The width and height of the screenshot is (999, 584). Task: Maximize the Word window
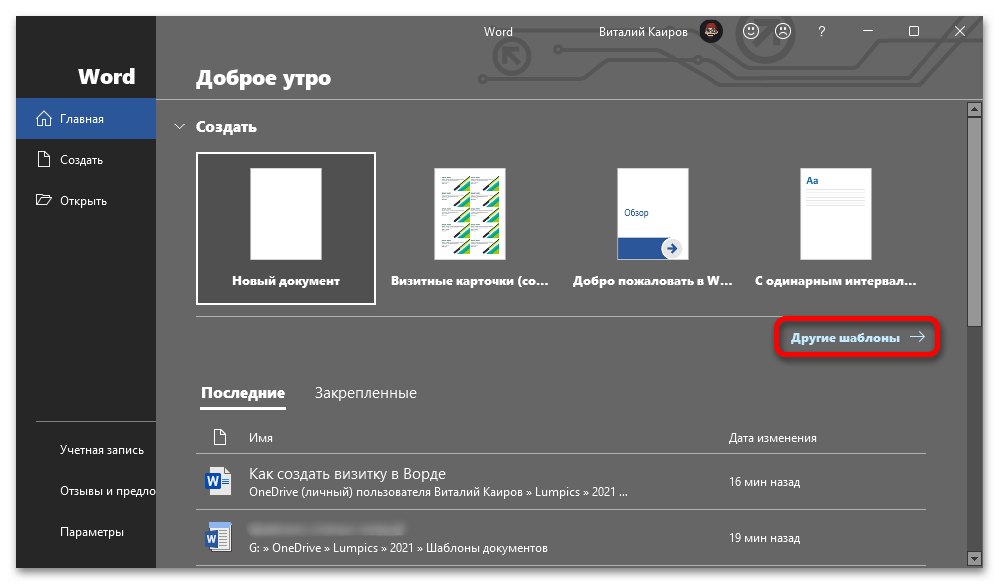914,31
